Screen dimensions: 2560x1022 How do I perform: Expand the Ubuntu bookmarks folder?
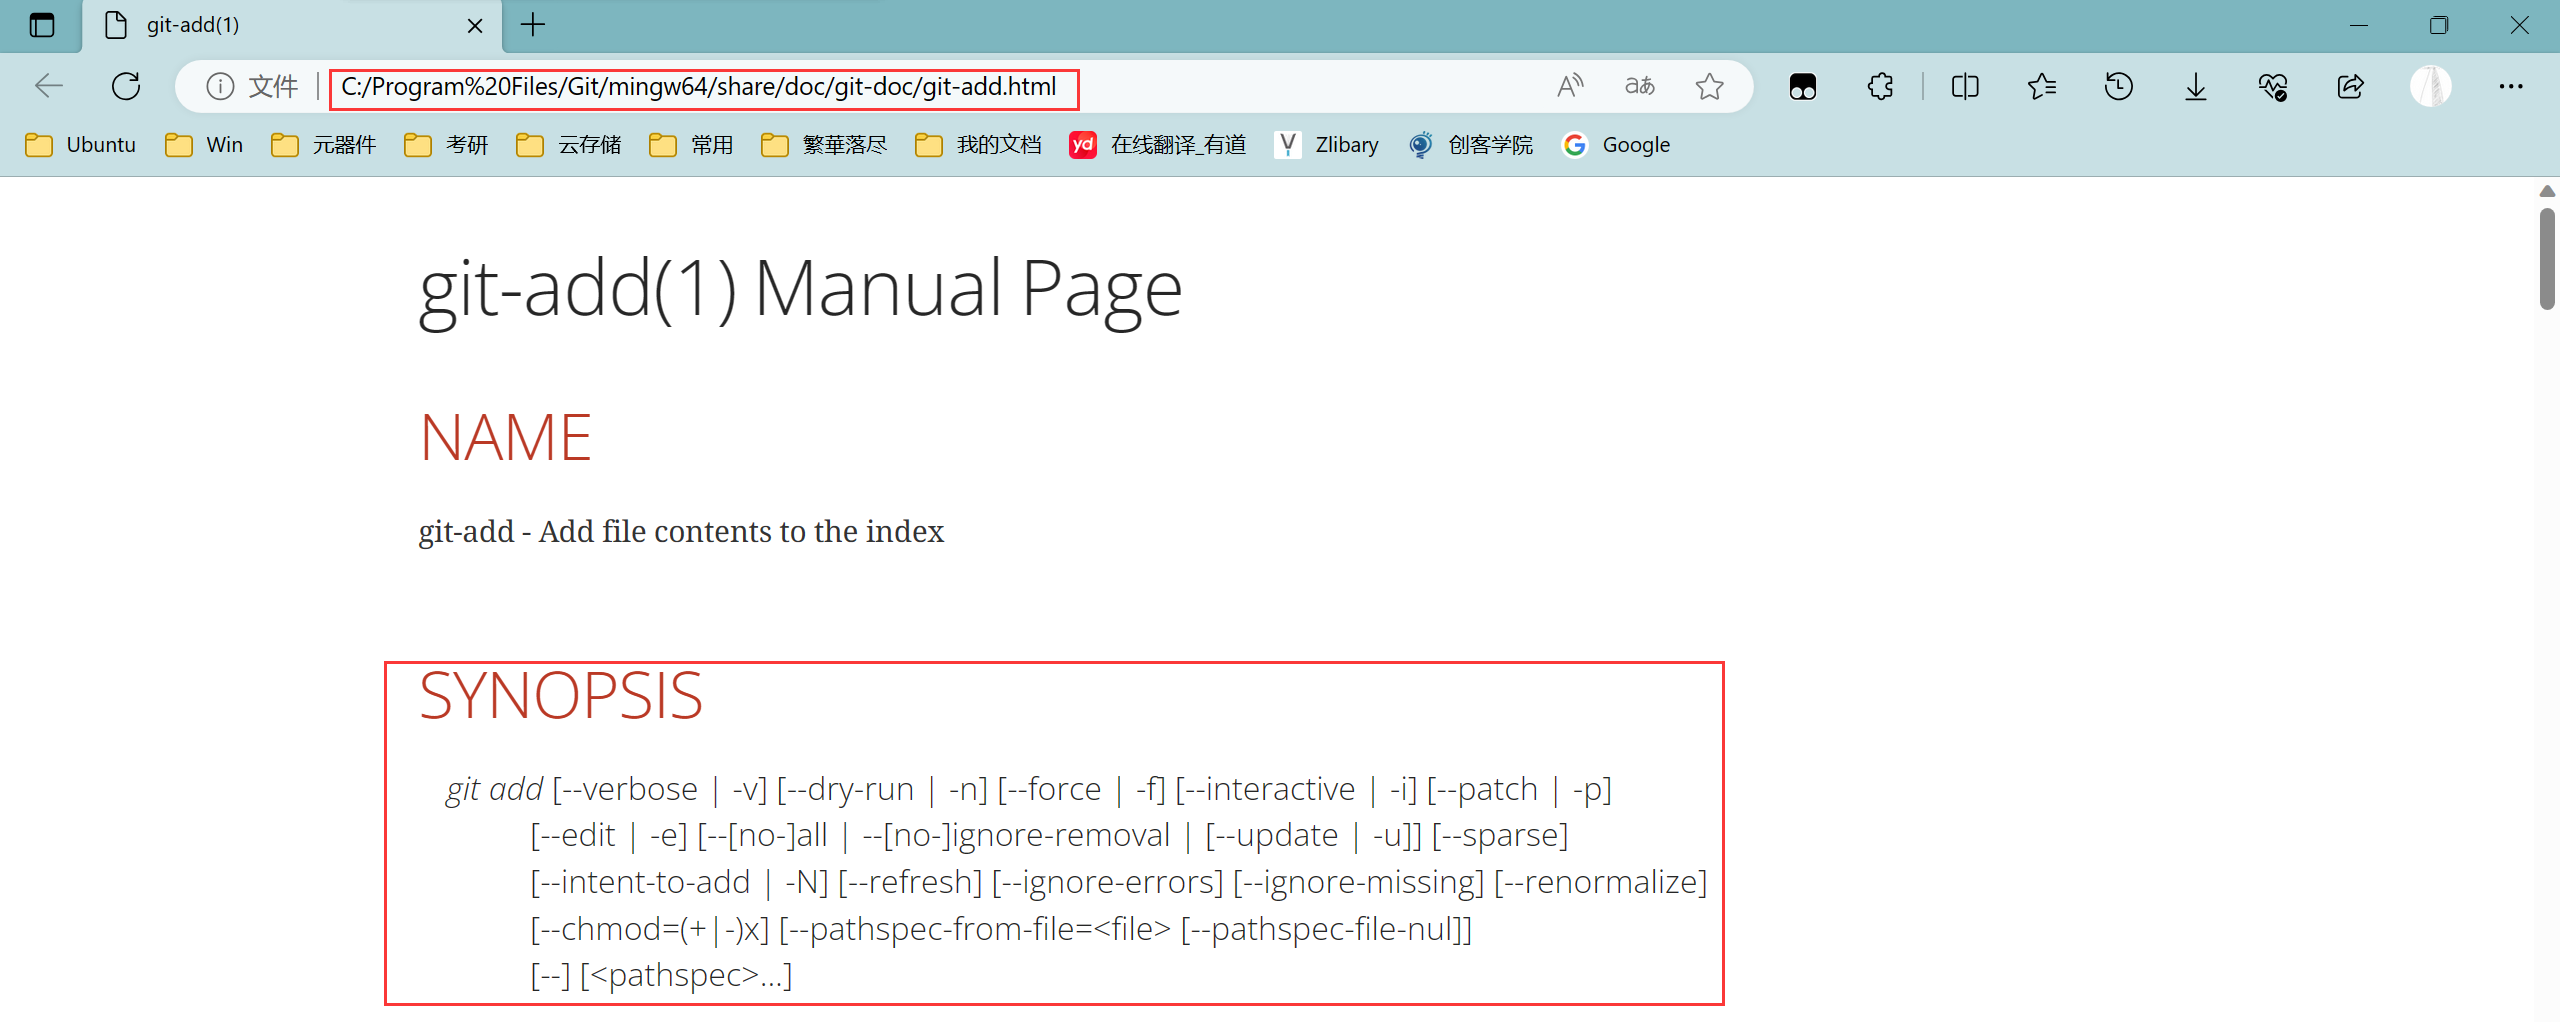click(81, 145)
